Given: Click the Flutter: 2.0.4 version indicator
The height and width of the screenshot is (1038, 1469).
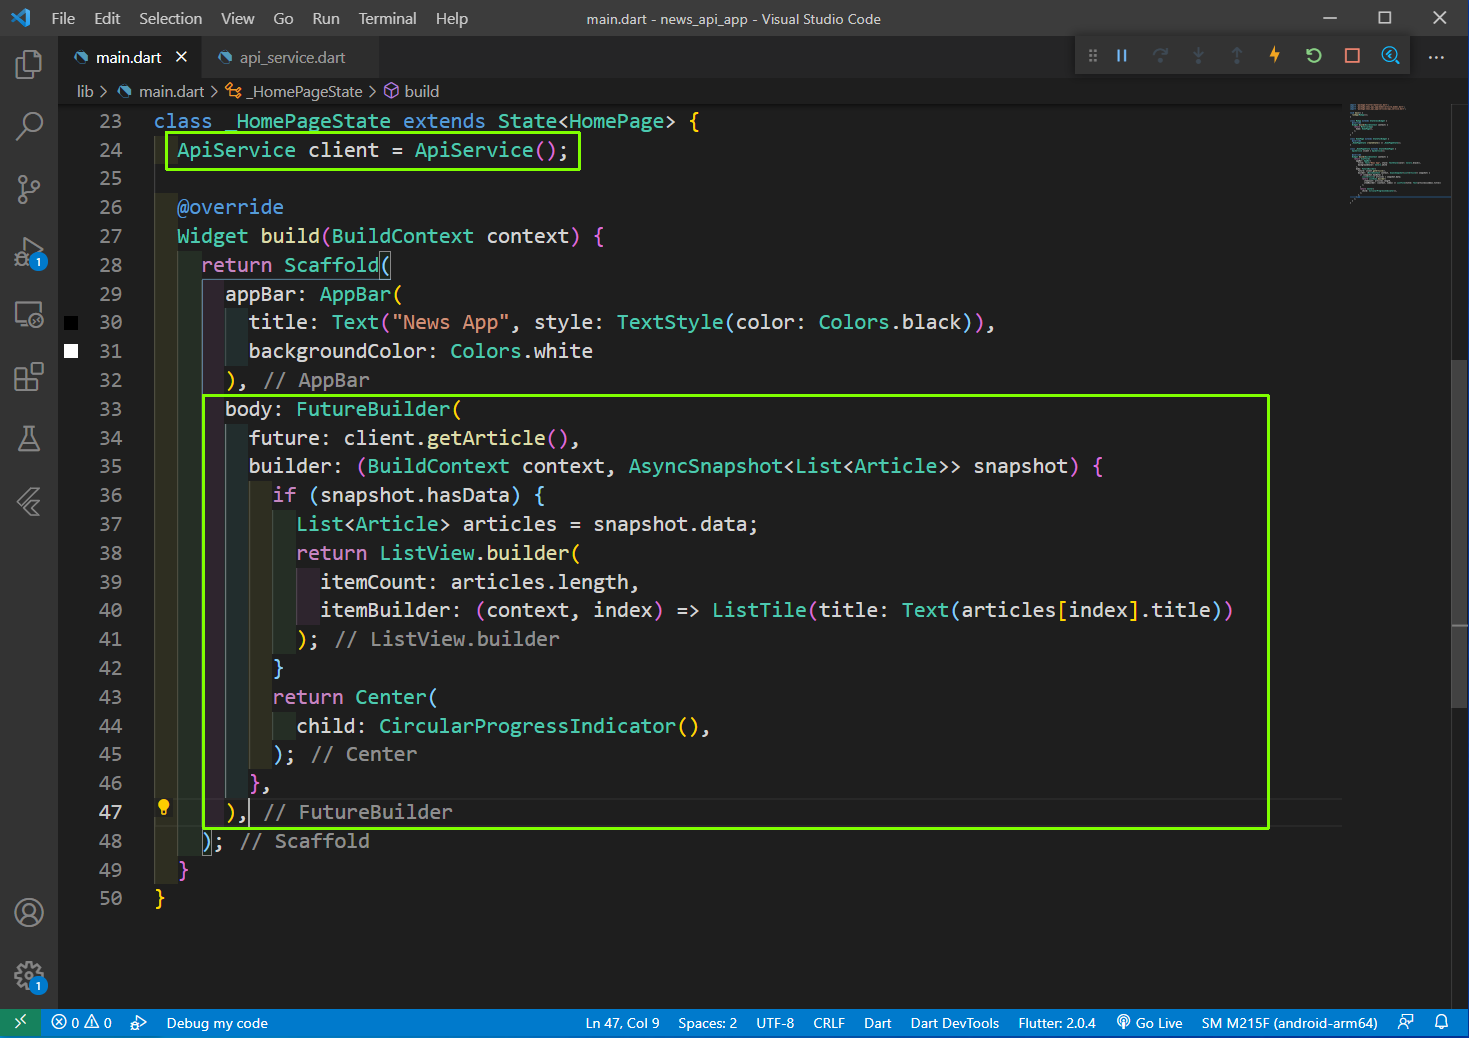Looking at the screenshot, I should click(x=1057, y=1023).
